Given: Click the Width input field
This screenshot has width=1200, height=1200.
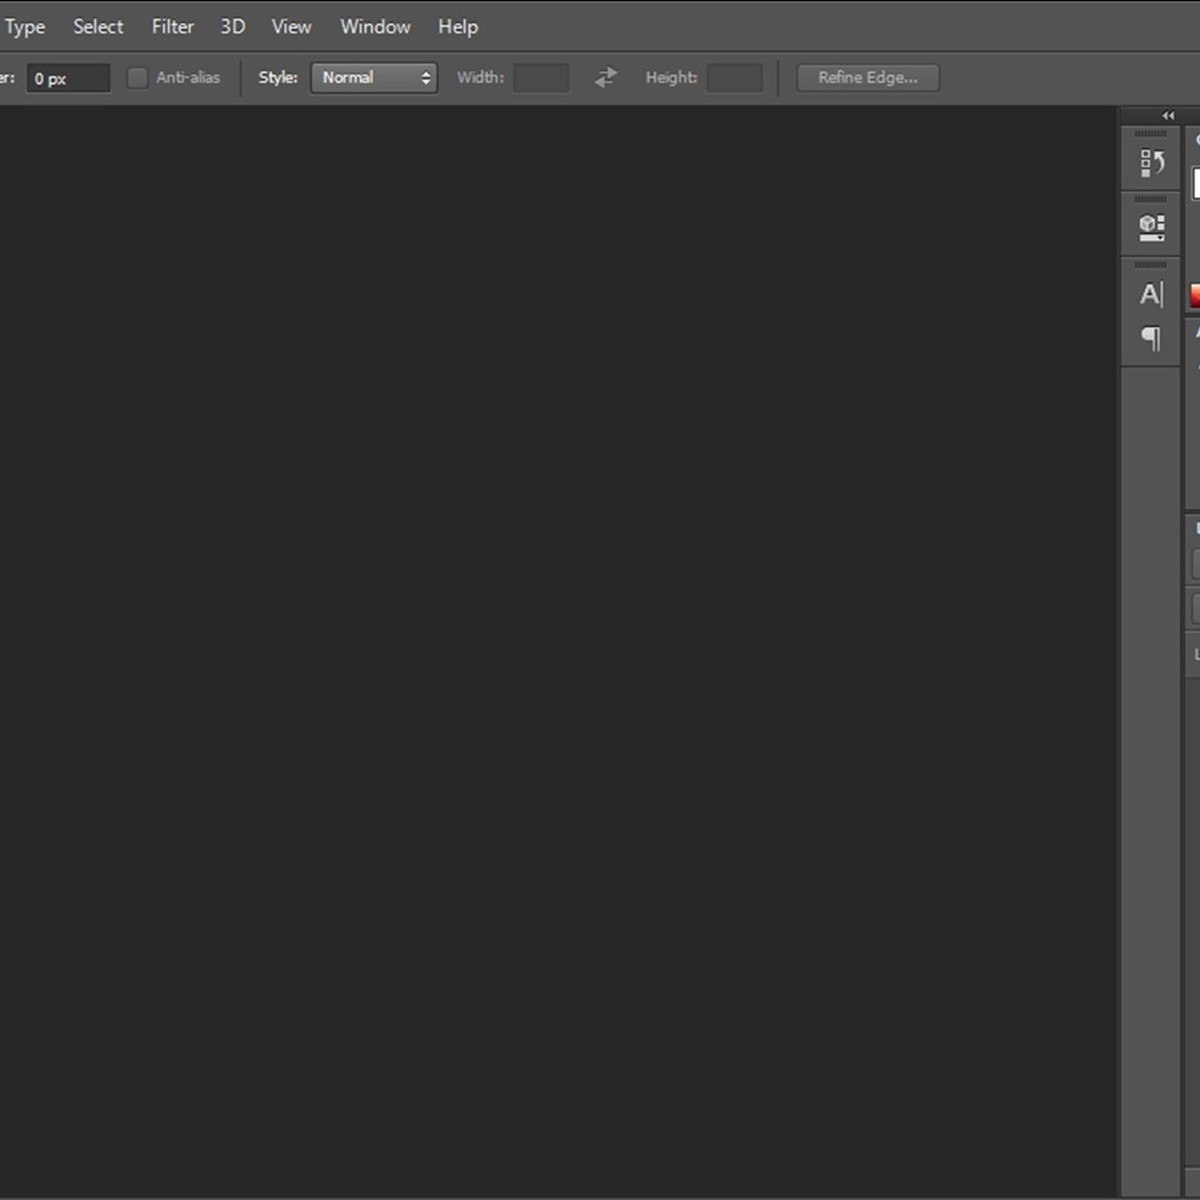Looking at the screenshot, I should (x=541, y=78).
